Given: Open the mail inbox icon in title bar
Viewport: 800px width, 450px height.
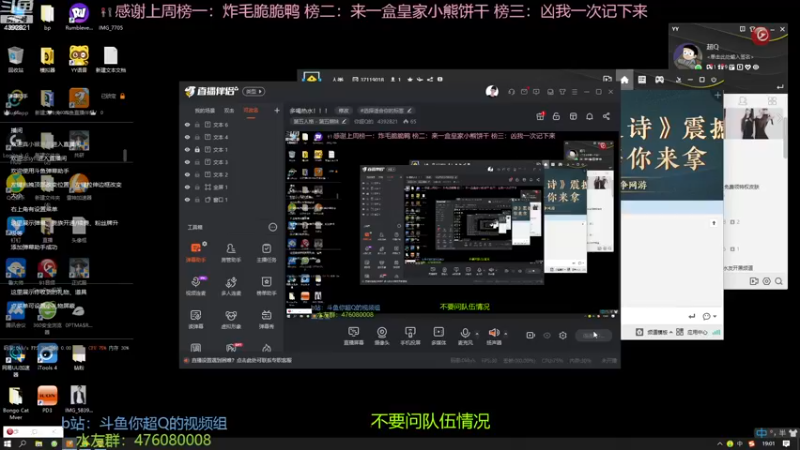Looking at the screenshot, I should click(x=524, y=92).
